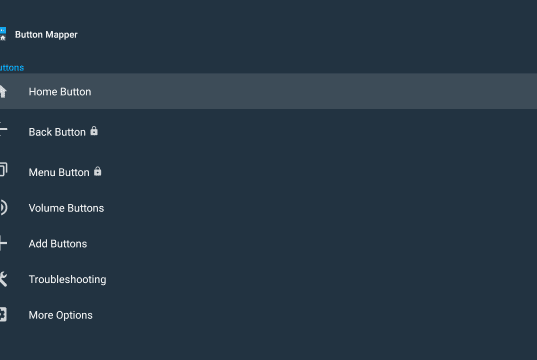Click the speaker icon beside Volume Buttons
Screen dimensions: 537x360
[x=3, y=207]
